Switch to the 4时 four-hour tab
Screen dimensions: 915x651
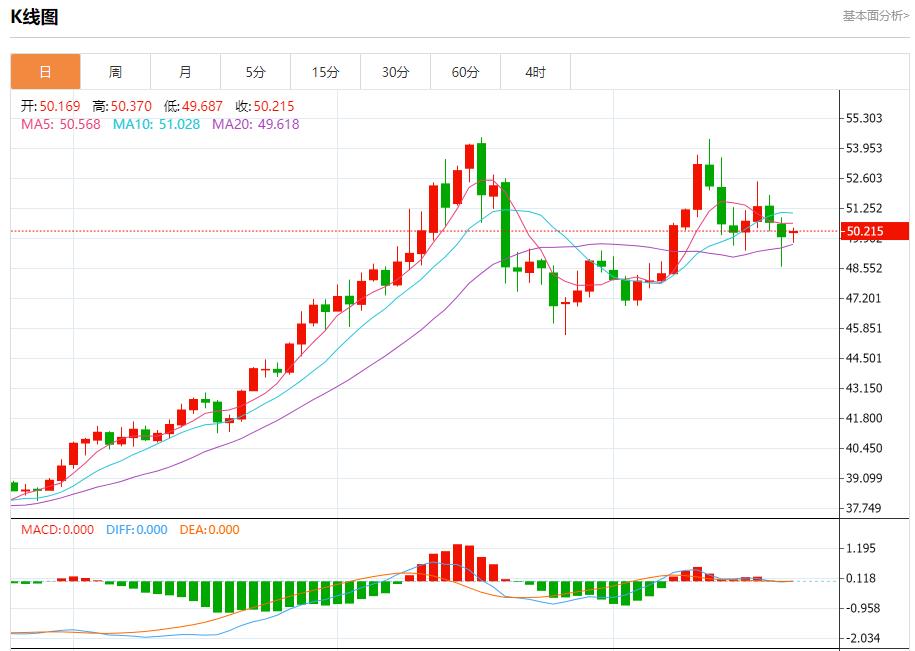tap(536, 71)
